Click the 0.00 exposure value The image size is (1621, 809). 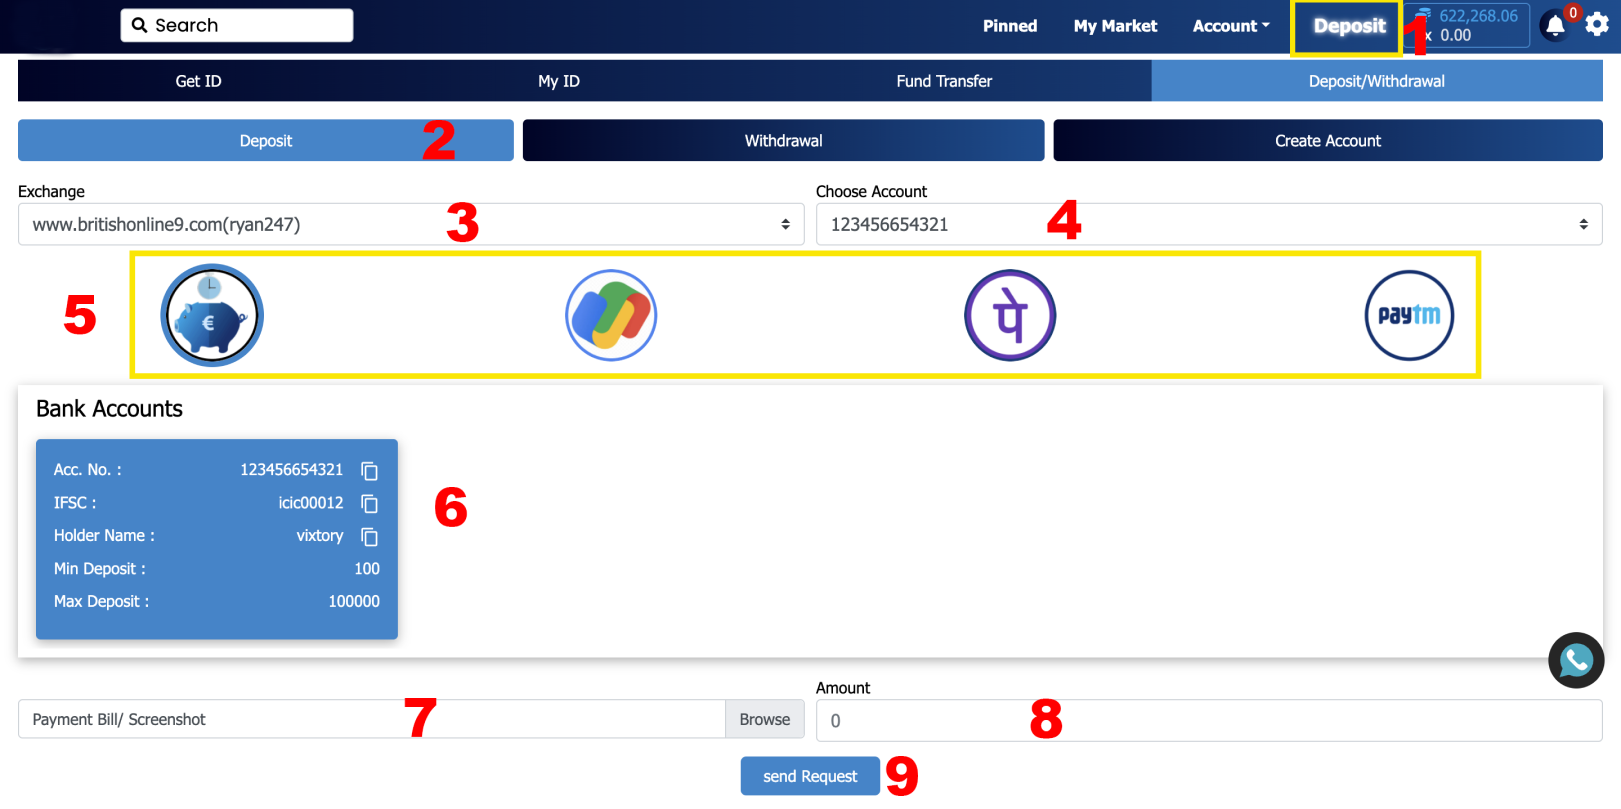pos(1455,35)
